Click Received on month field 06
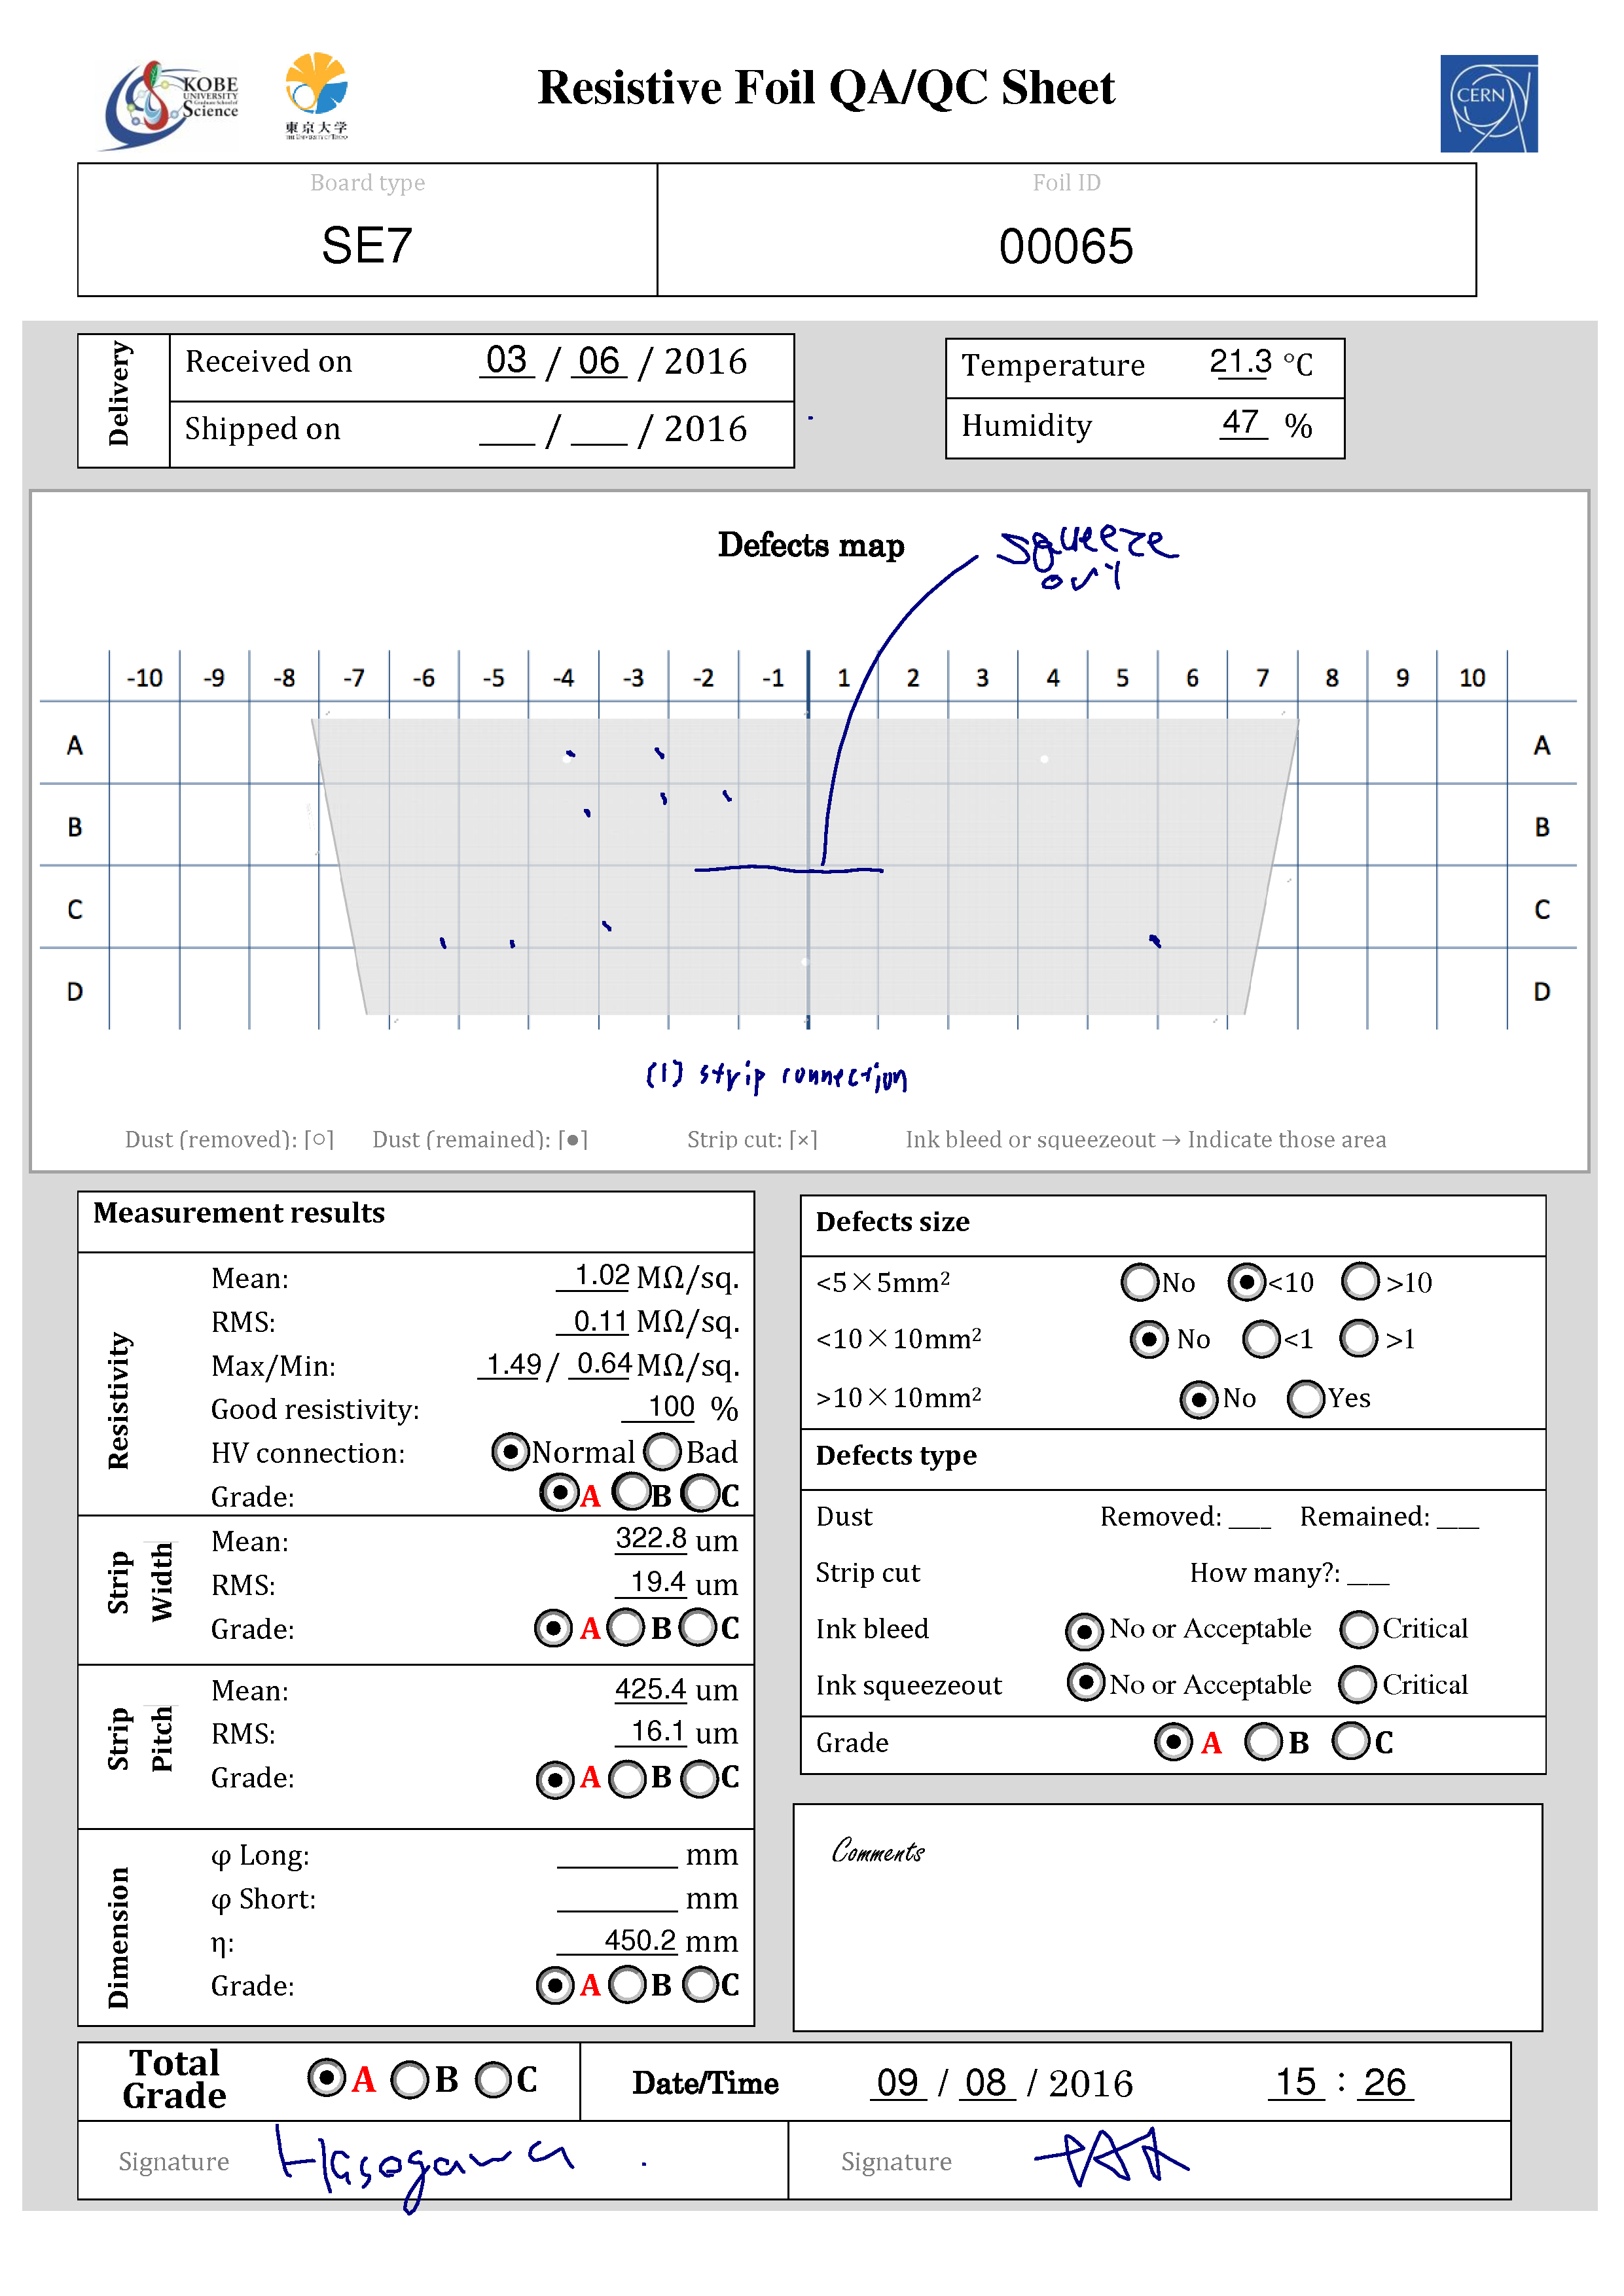 point(599,360)
